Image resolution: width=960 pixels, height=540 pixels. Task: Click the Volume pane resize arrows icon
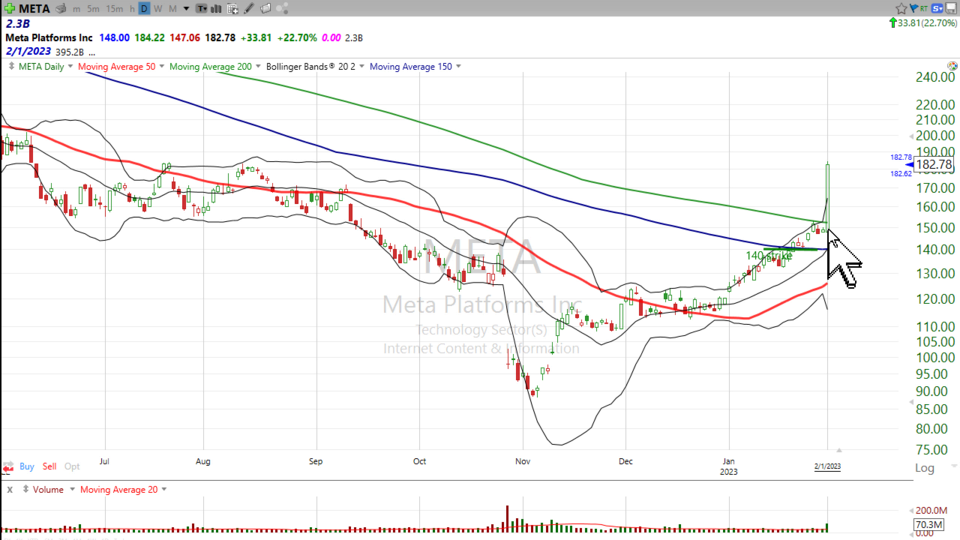[26, 489]
